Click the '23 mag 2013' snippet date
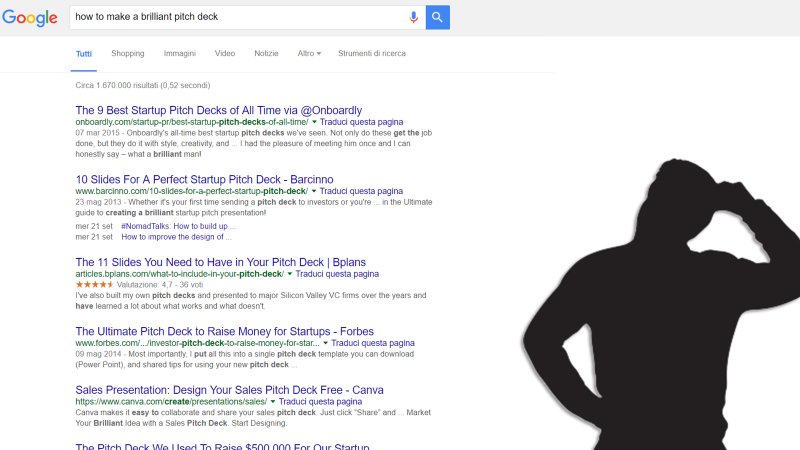Screen dimensions: 800x450 click(98, 202)
